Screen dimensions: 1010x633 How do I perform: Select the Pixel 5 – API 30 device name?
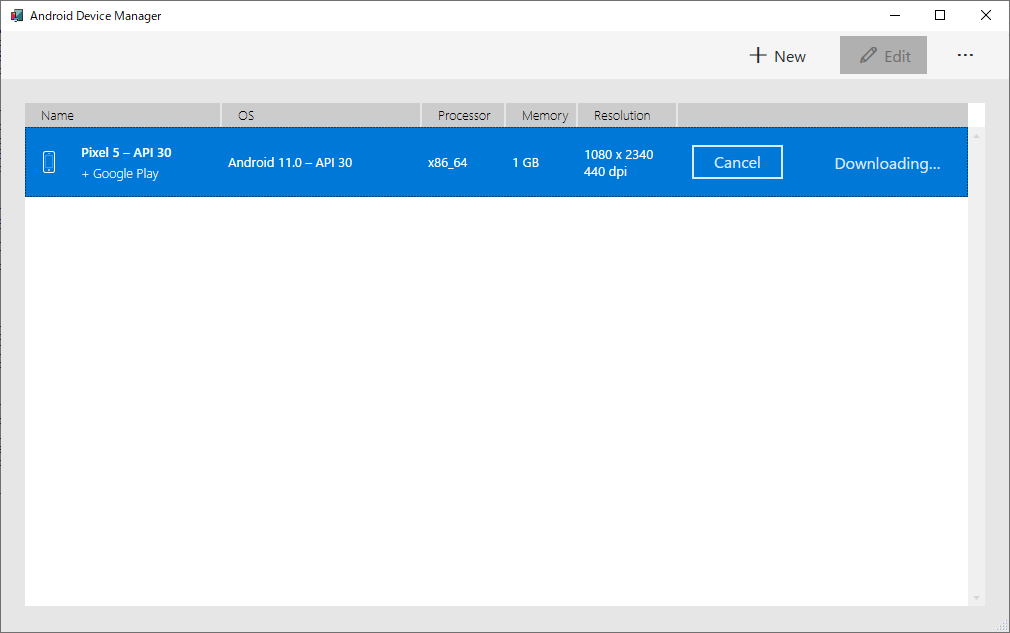point(126,153)
